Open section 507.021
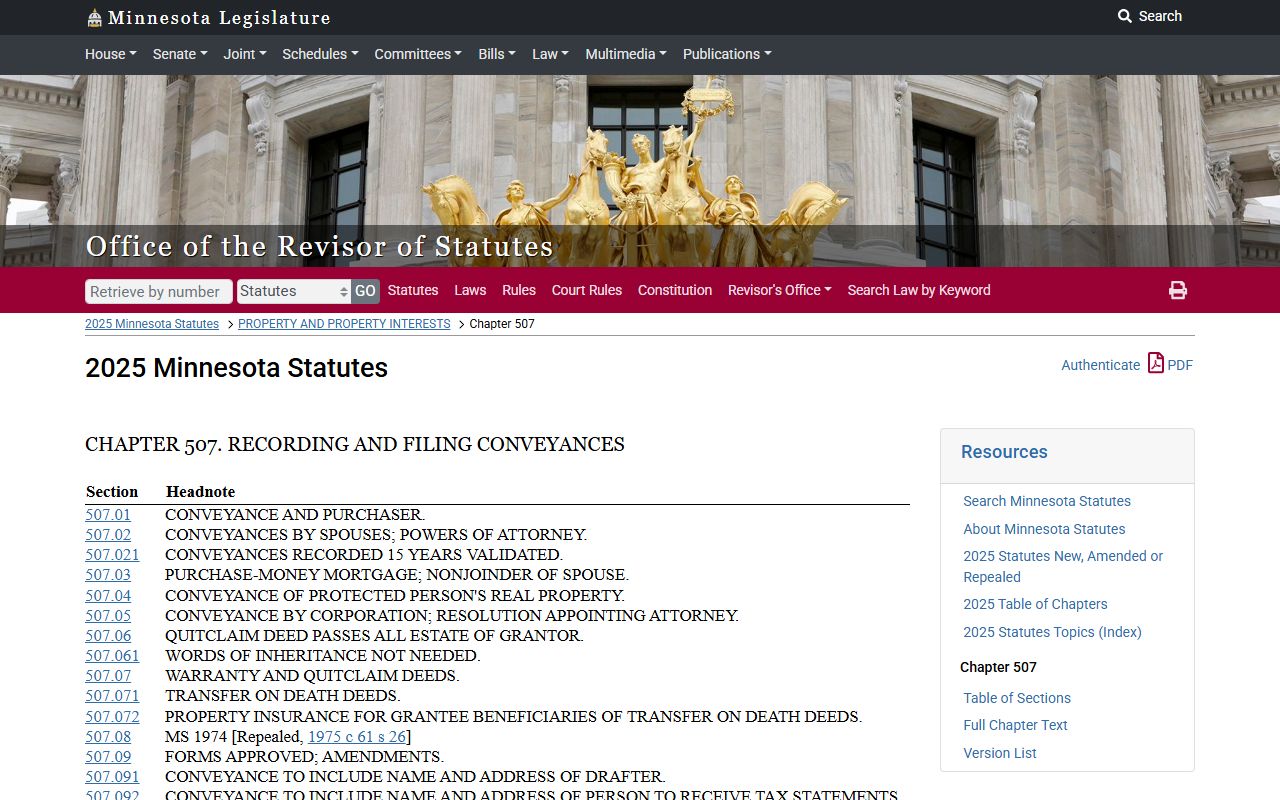This screenshot has width=1280, height=800. click(112, 555)
